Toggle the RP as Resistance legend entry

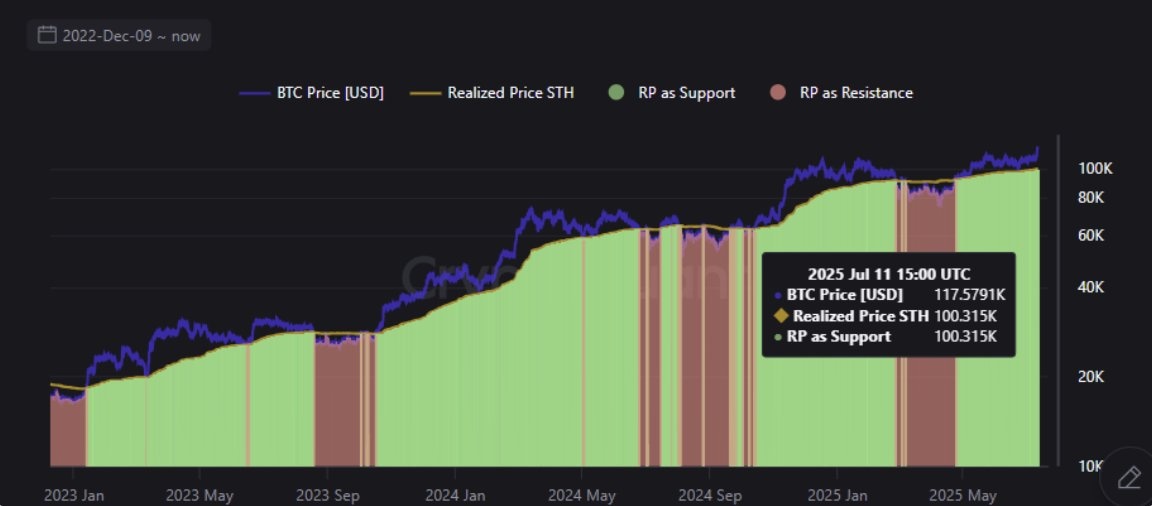(x=842, y=93)
